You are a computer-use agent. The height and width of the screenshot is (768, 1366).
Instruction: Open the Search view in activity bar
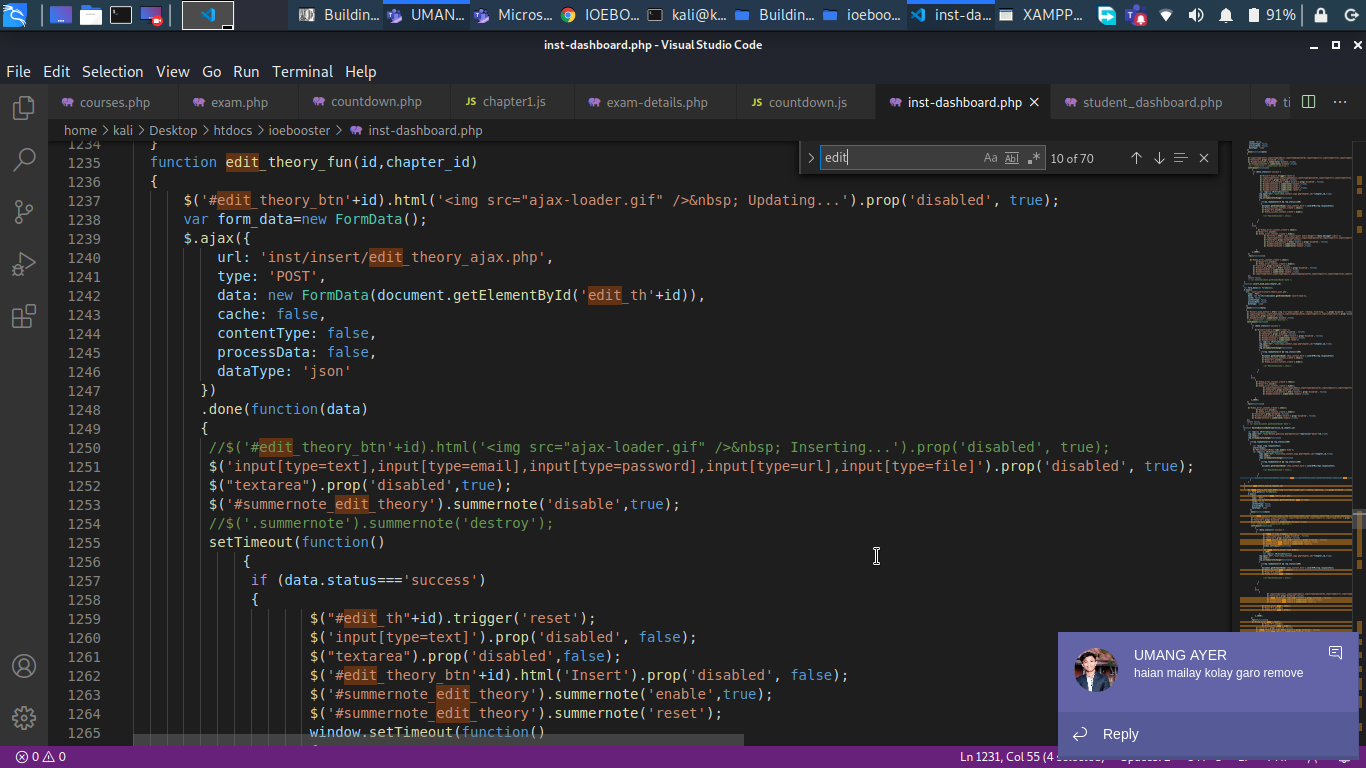24,160
